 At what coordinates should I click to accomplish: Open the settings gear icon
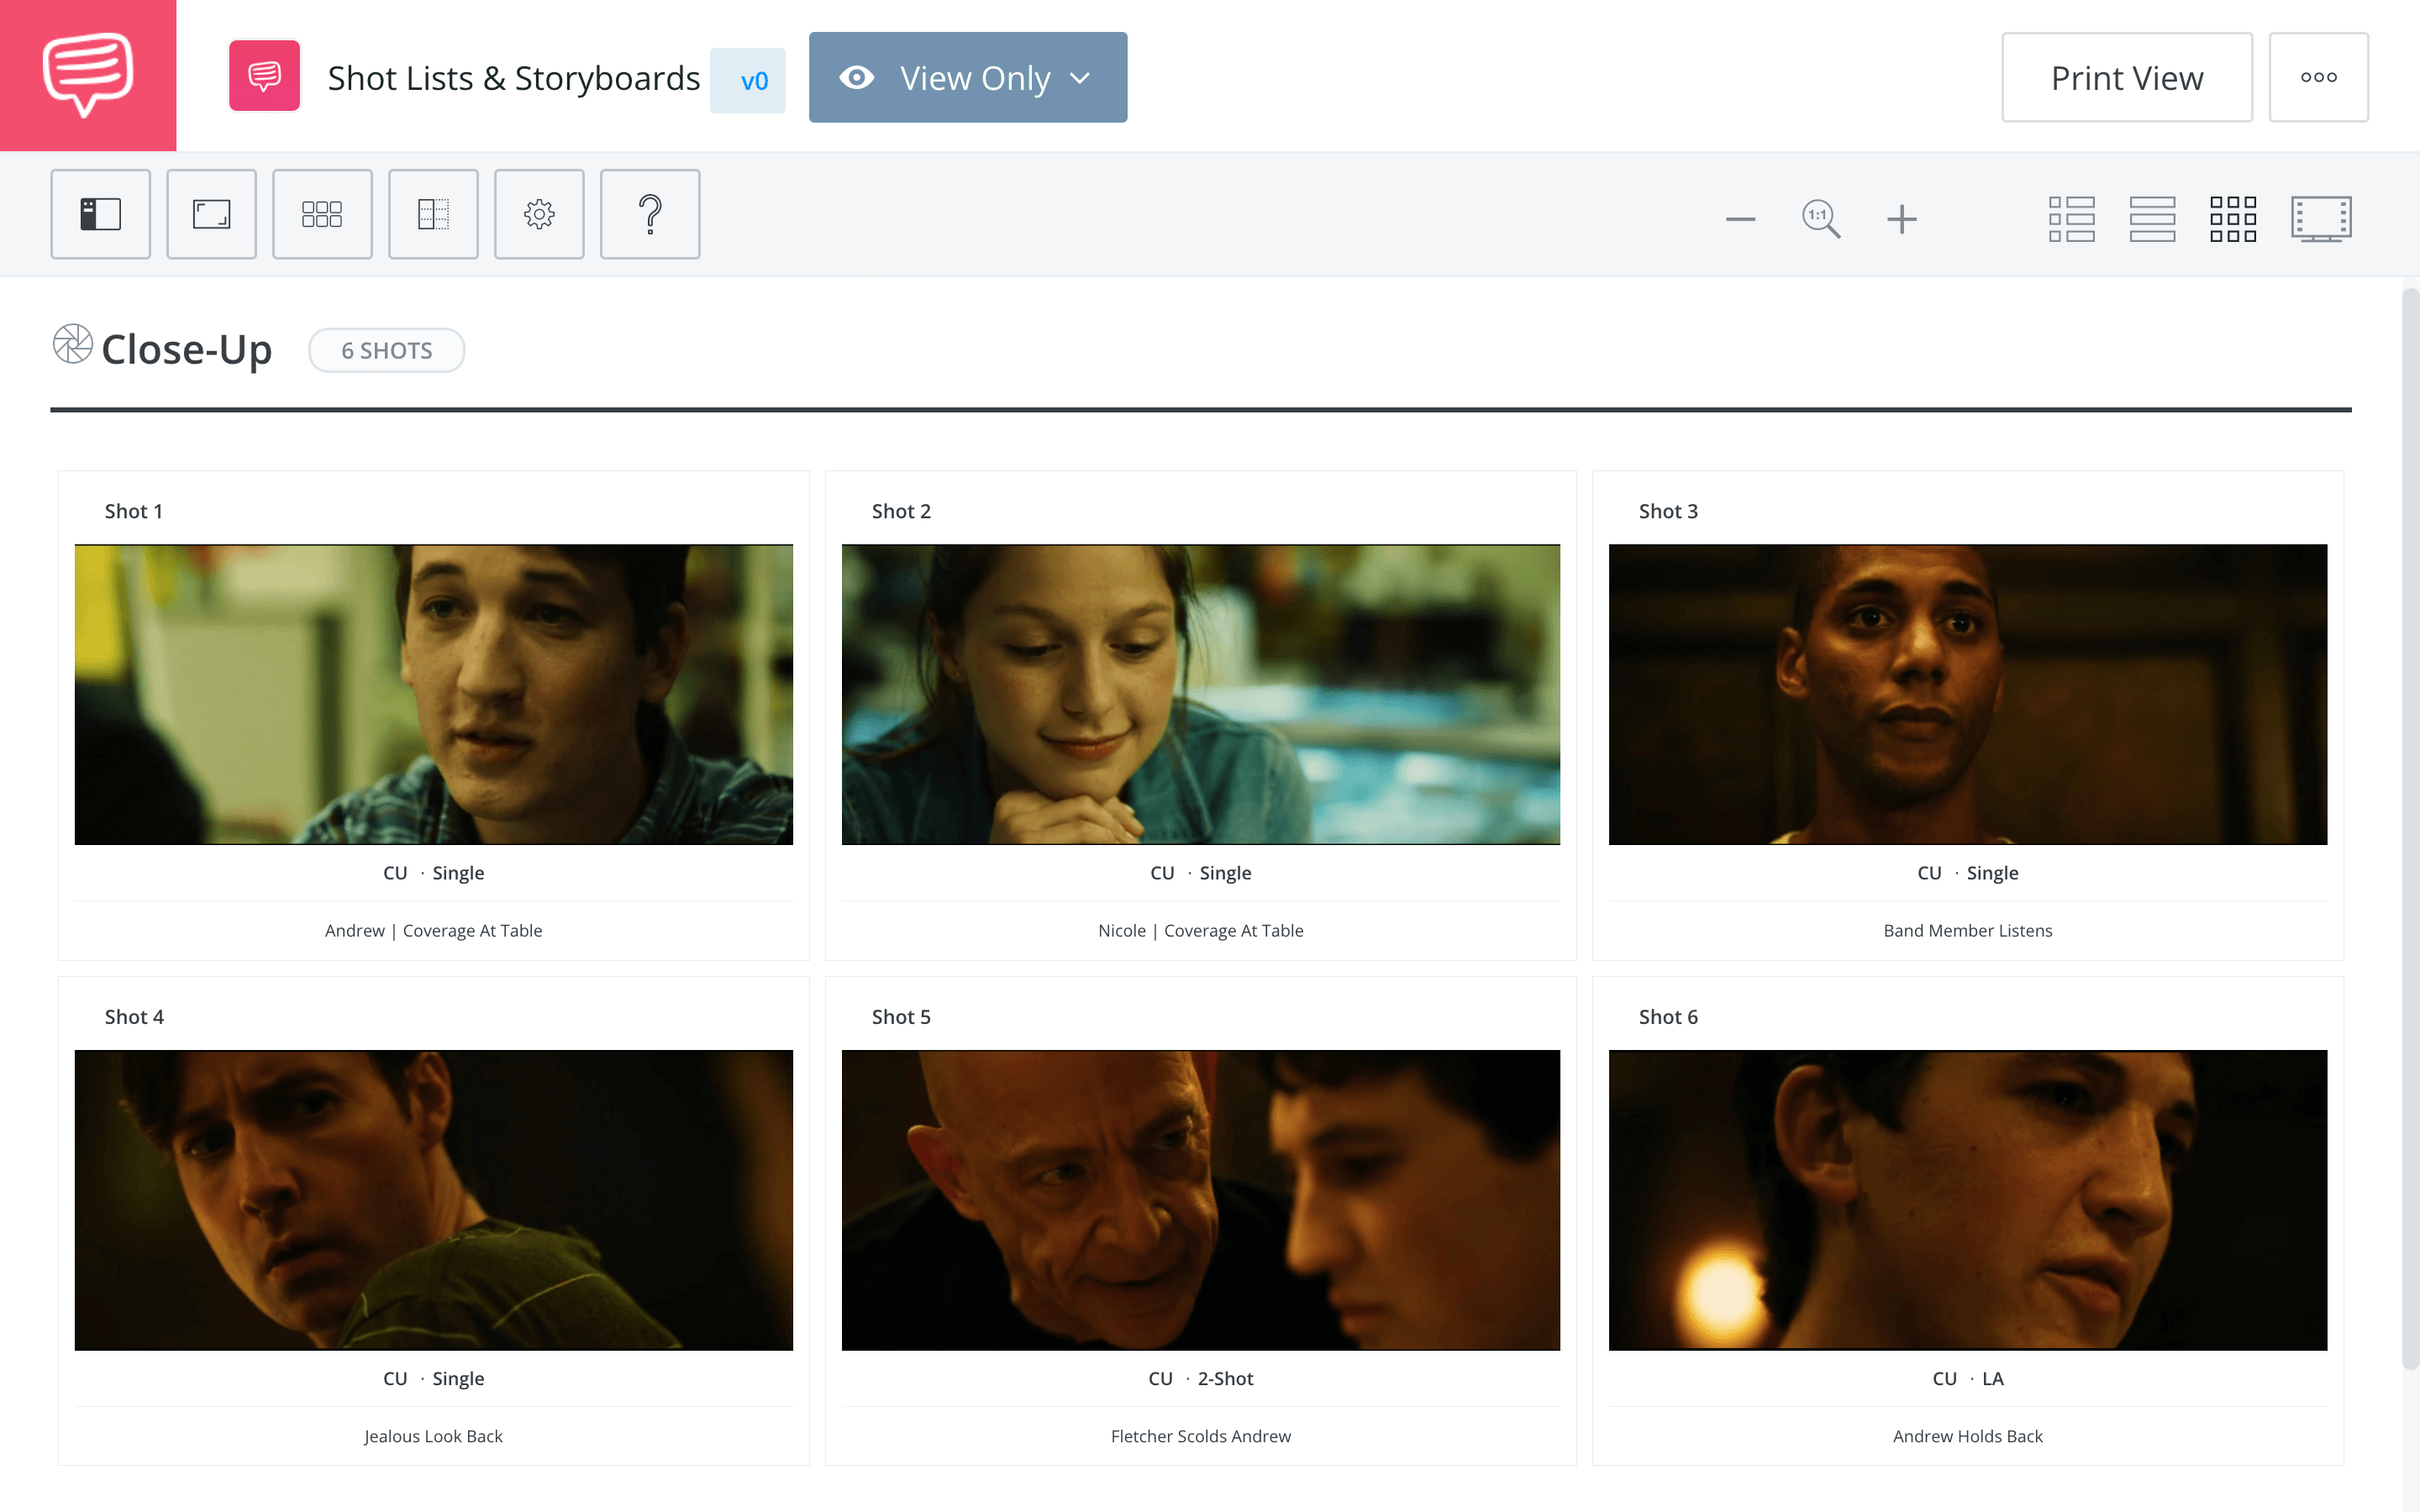click(x=539, y=214)
